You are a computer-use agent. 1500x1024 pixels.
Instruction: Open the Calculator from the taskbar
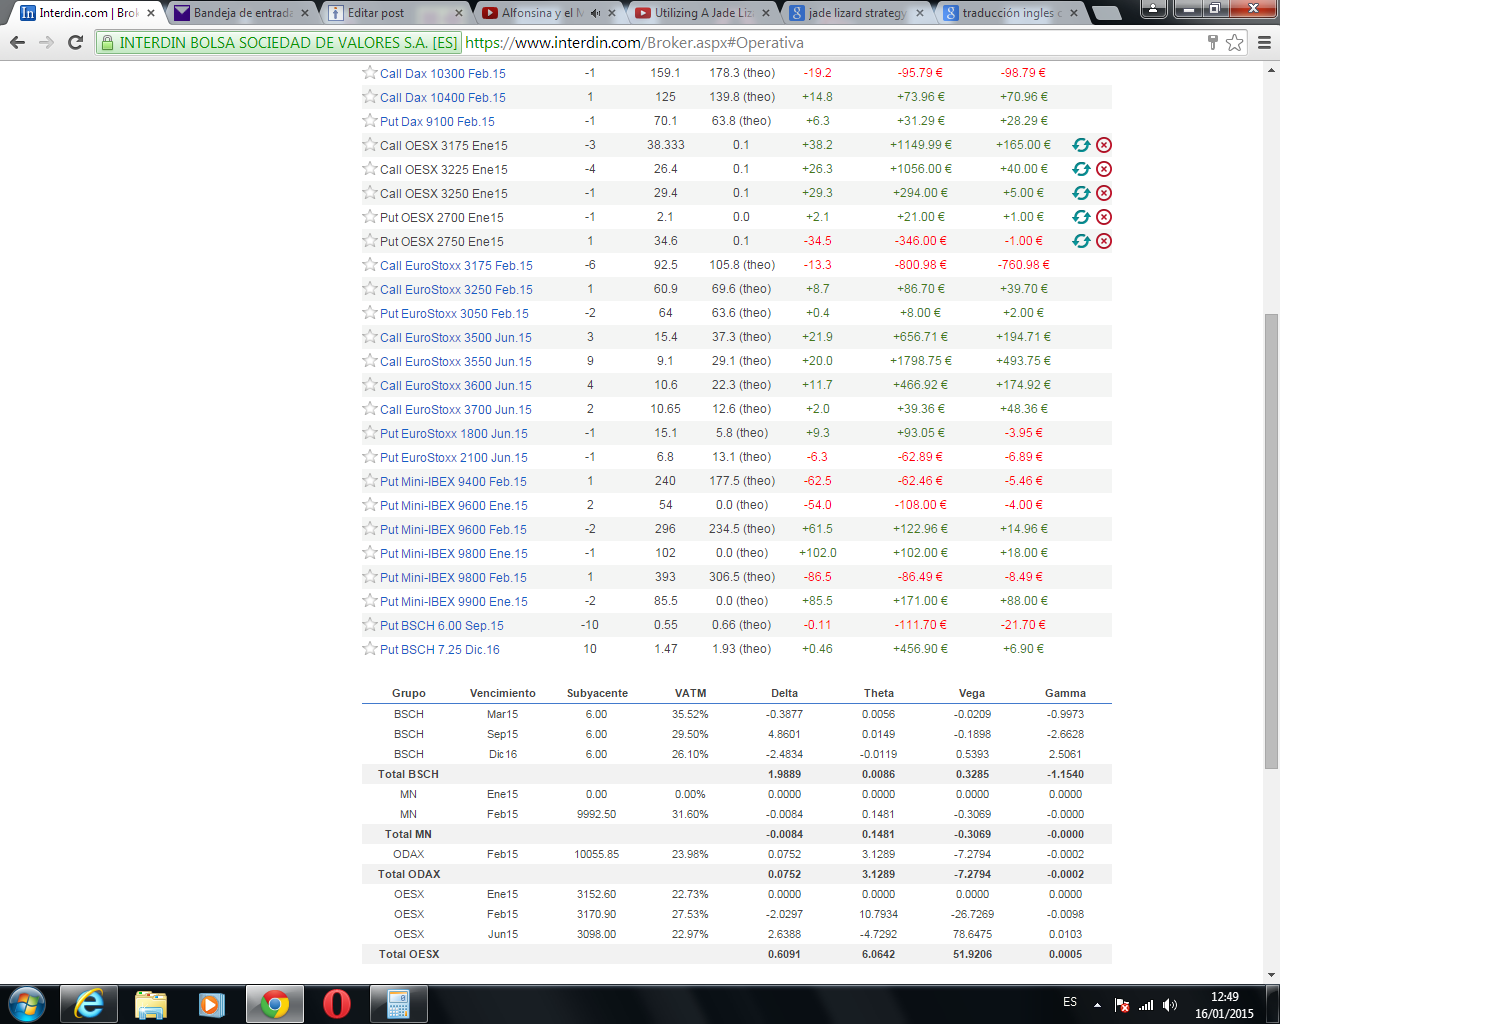coord(399,1004)
